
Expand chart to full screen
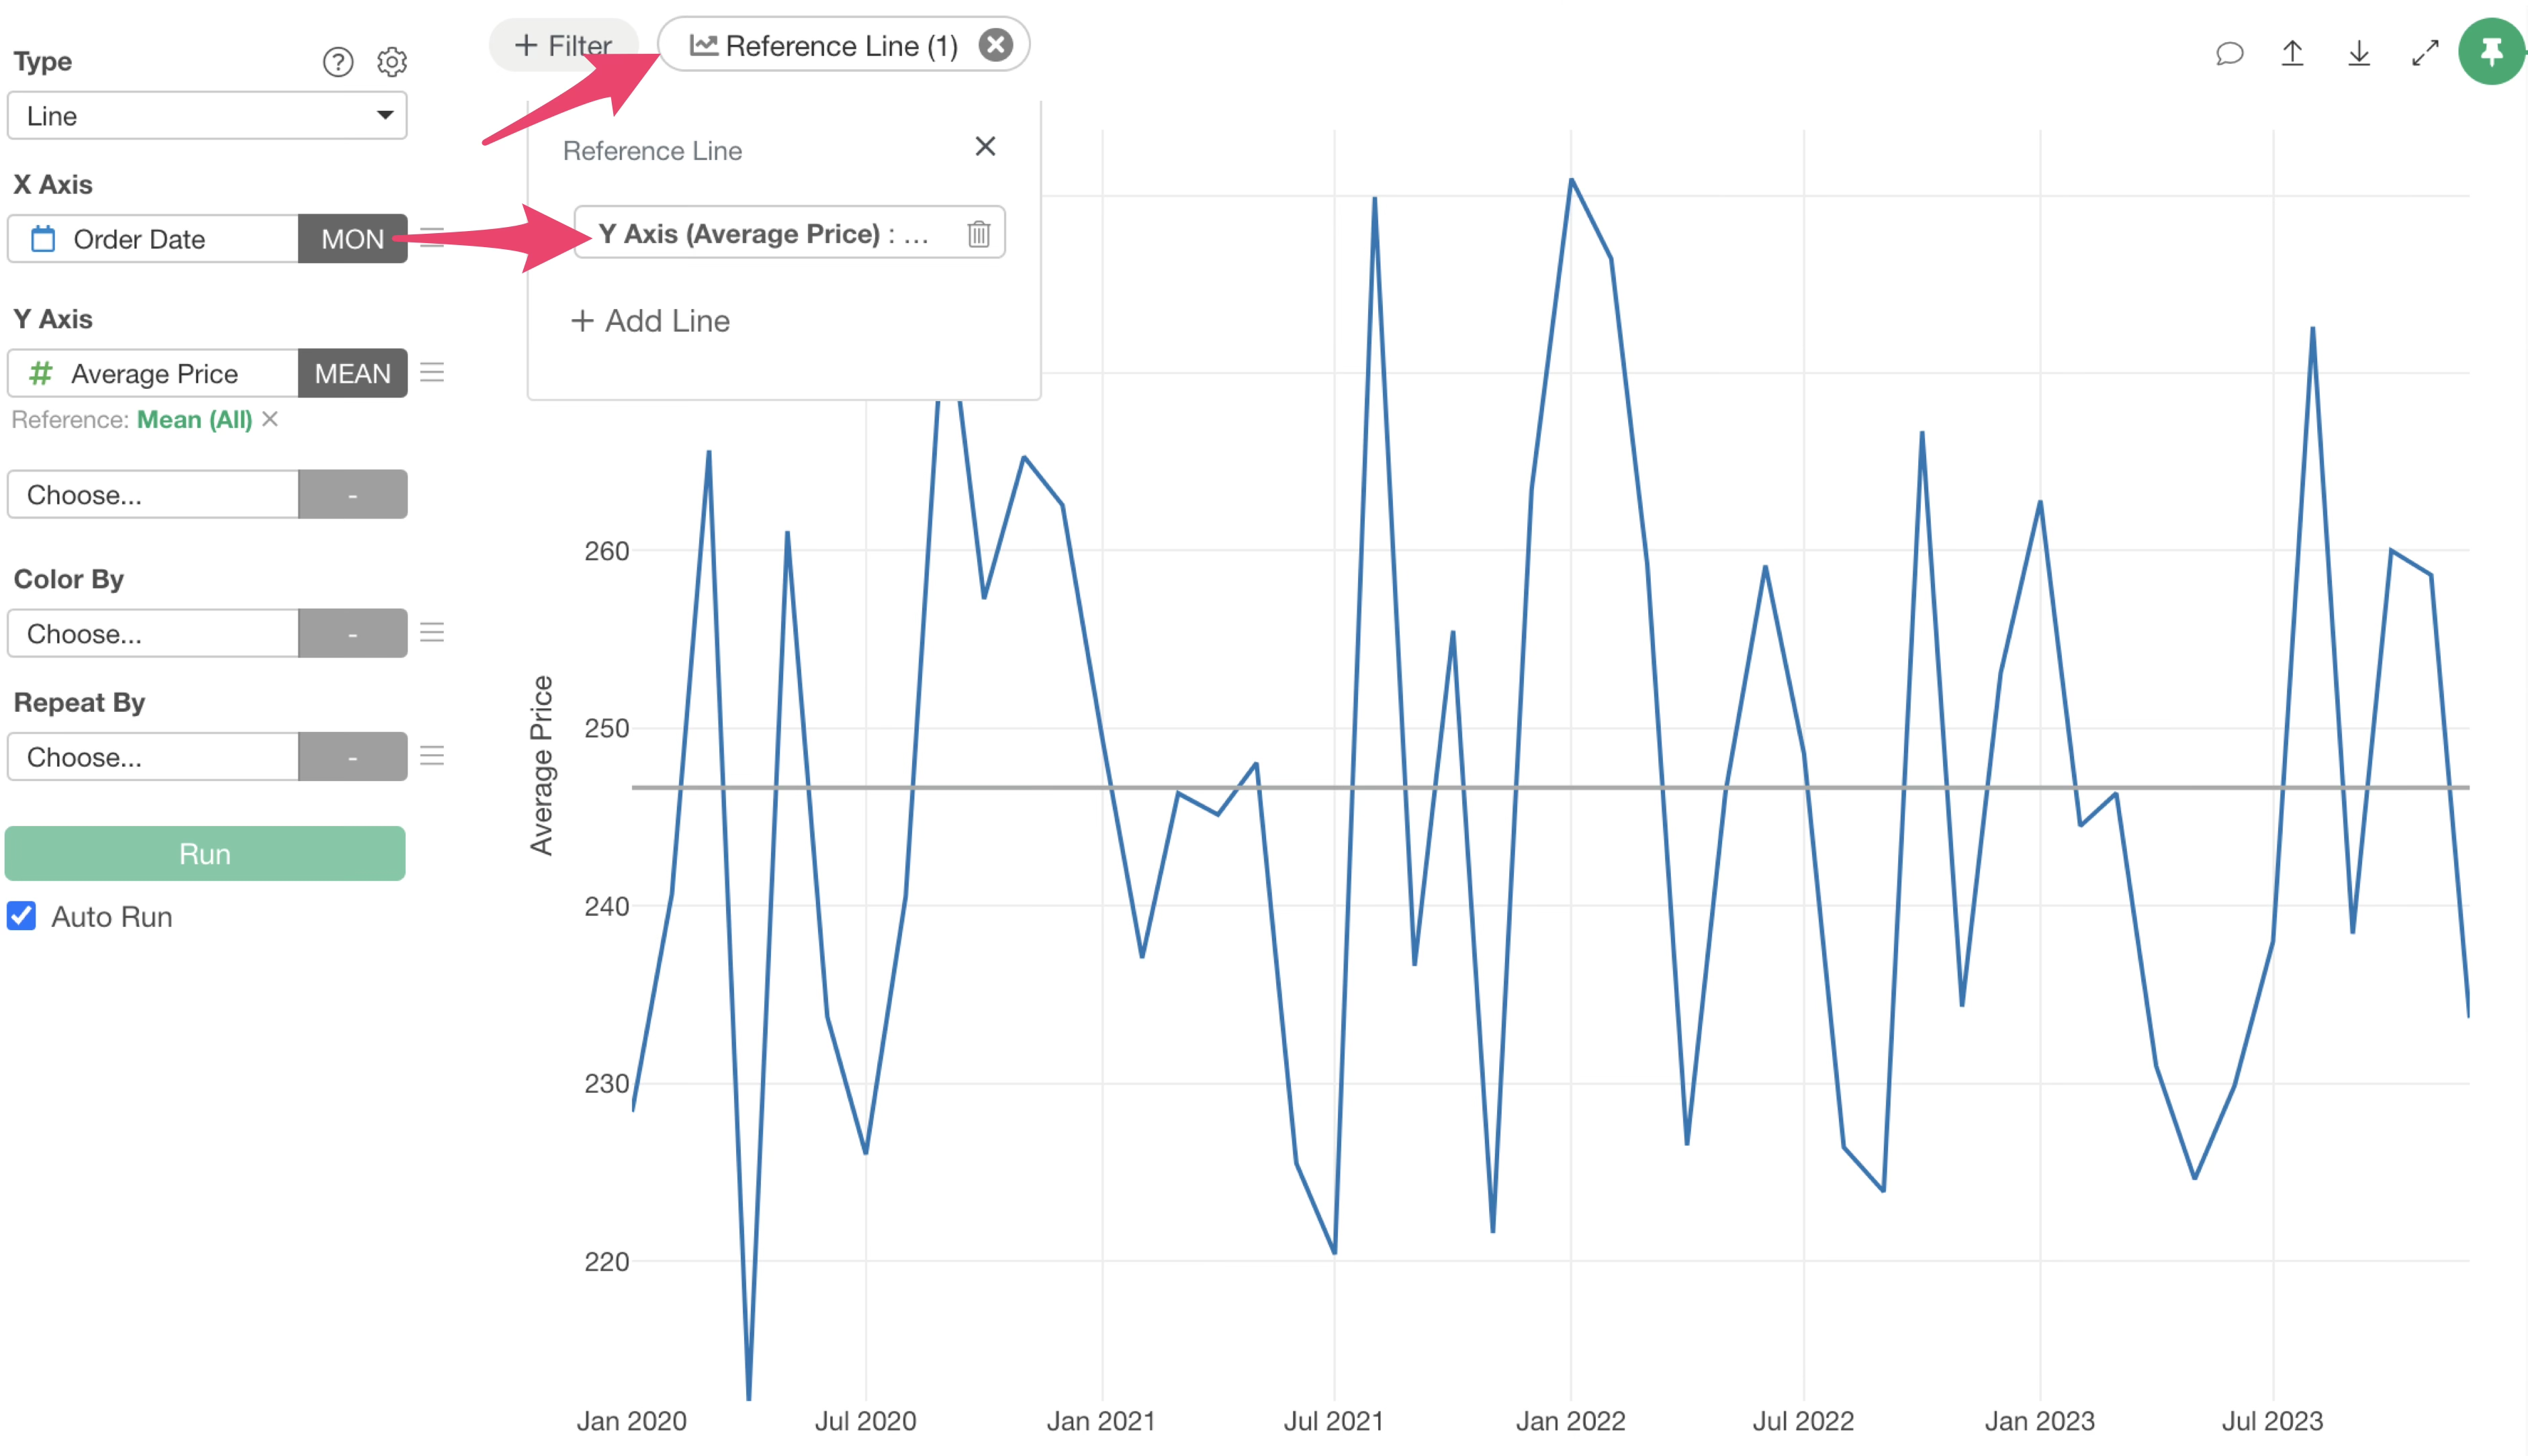coord(2425,53)
